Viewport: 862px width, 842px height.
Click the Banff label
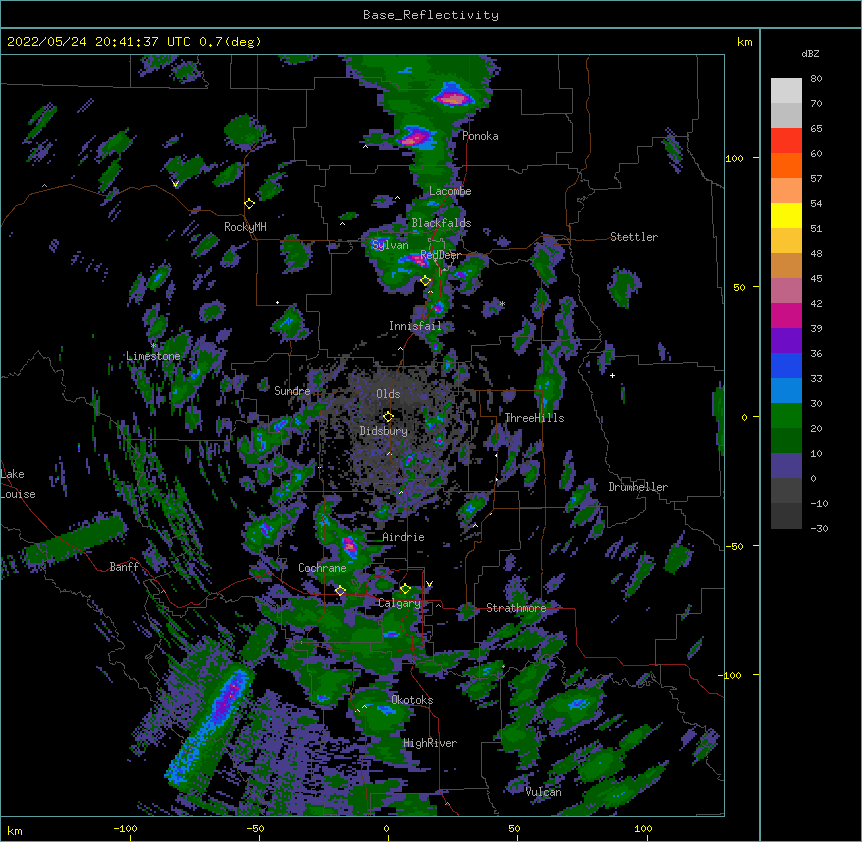coord(124,567)
